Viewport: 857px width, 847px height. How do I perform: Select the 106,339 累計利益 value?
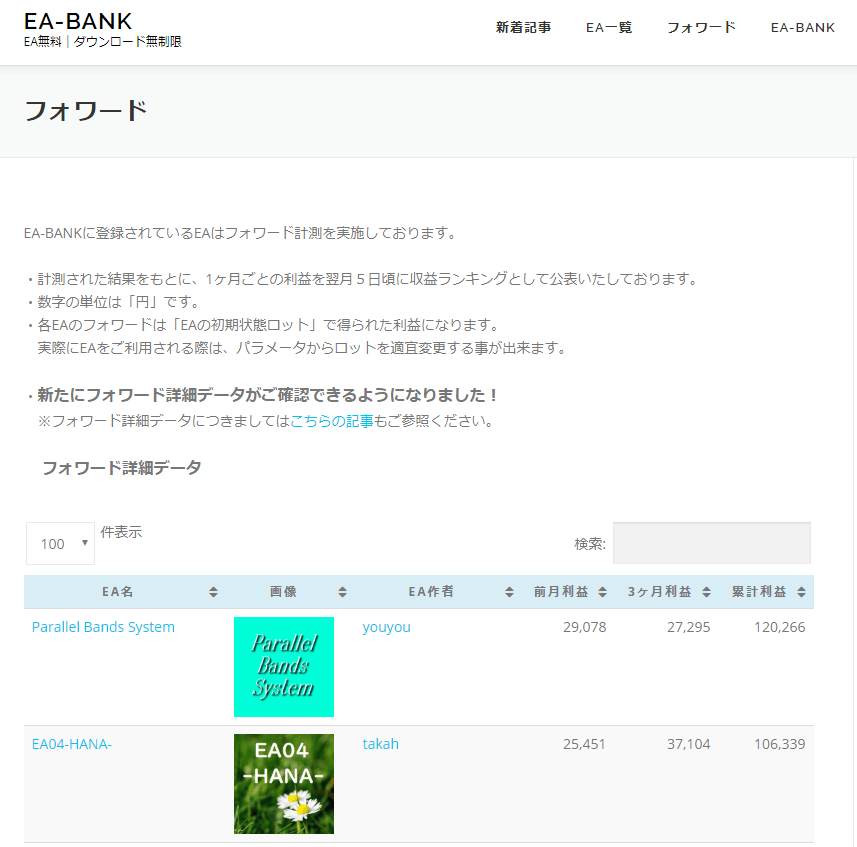point(779,744)
